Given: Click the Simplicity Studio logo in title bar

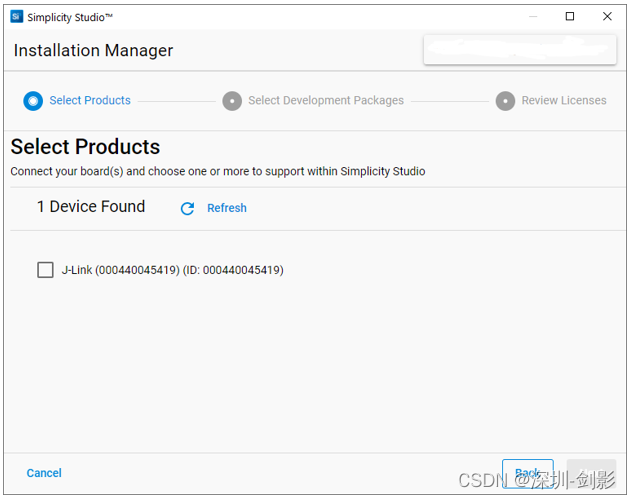Looking at the screenshot, I should (16, 16).
